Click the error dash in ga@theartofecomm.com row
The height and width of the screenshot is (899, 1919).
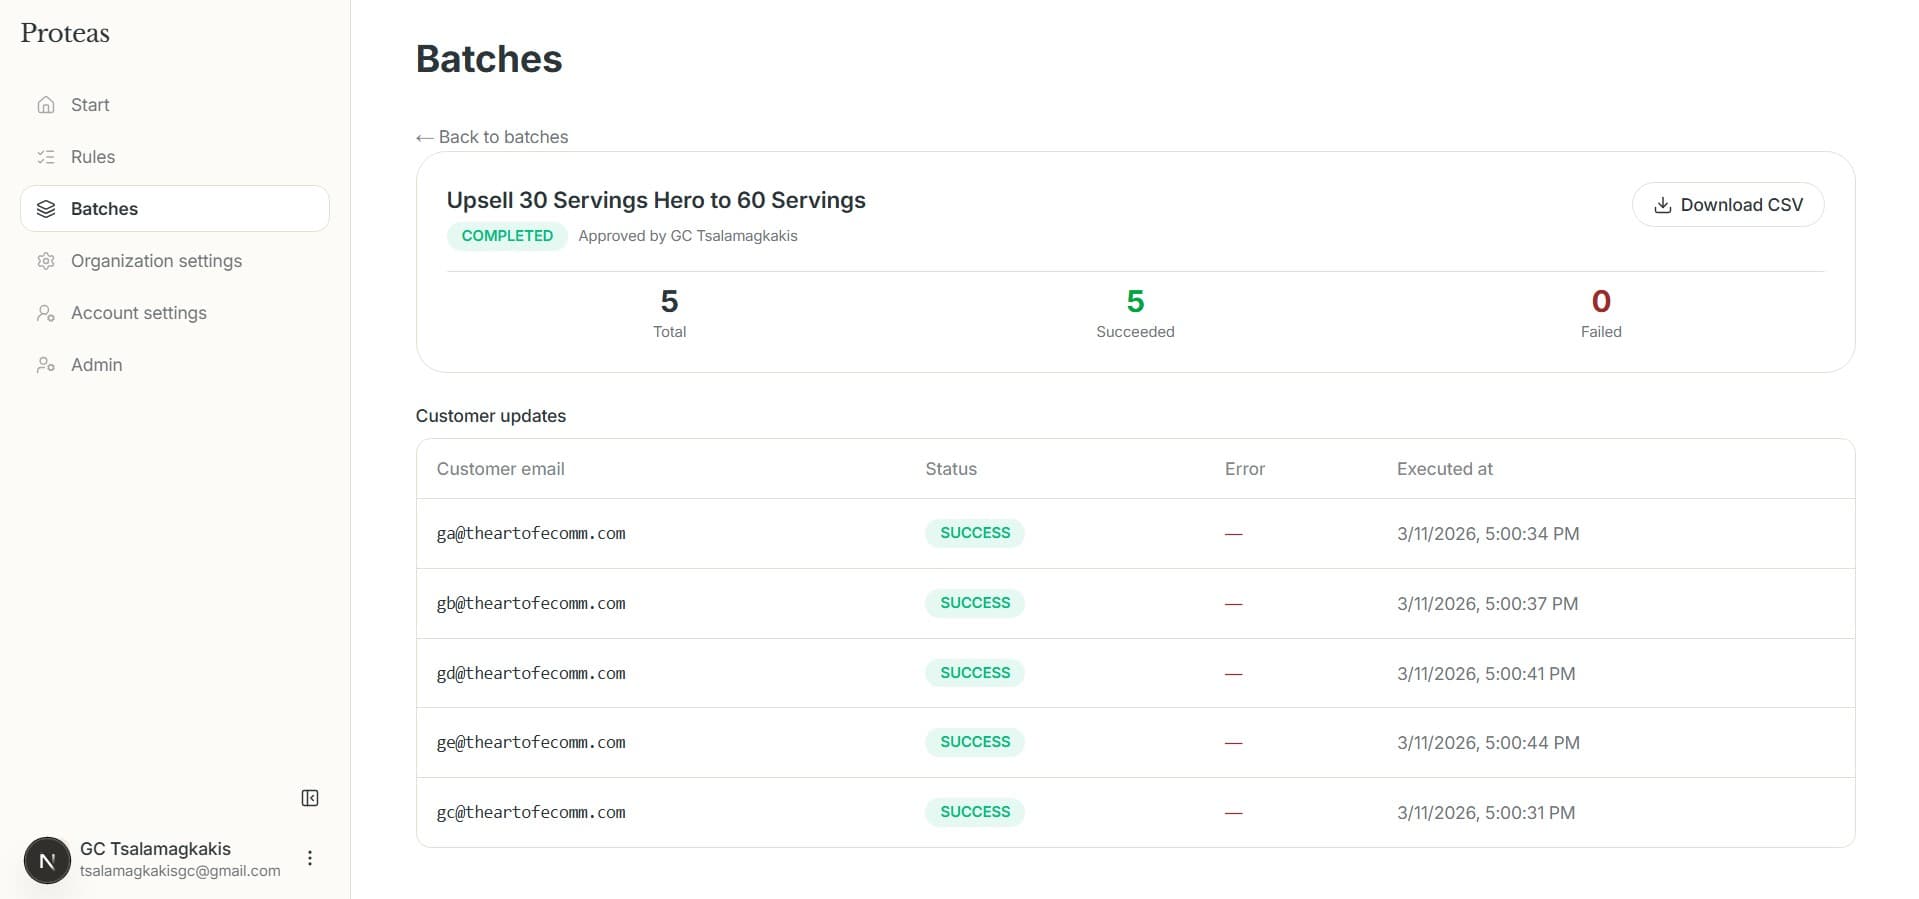pyautogui.click(x=1233, y=534)
